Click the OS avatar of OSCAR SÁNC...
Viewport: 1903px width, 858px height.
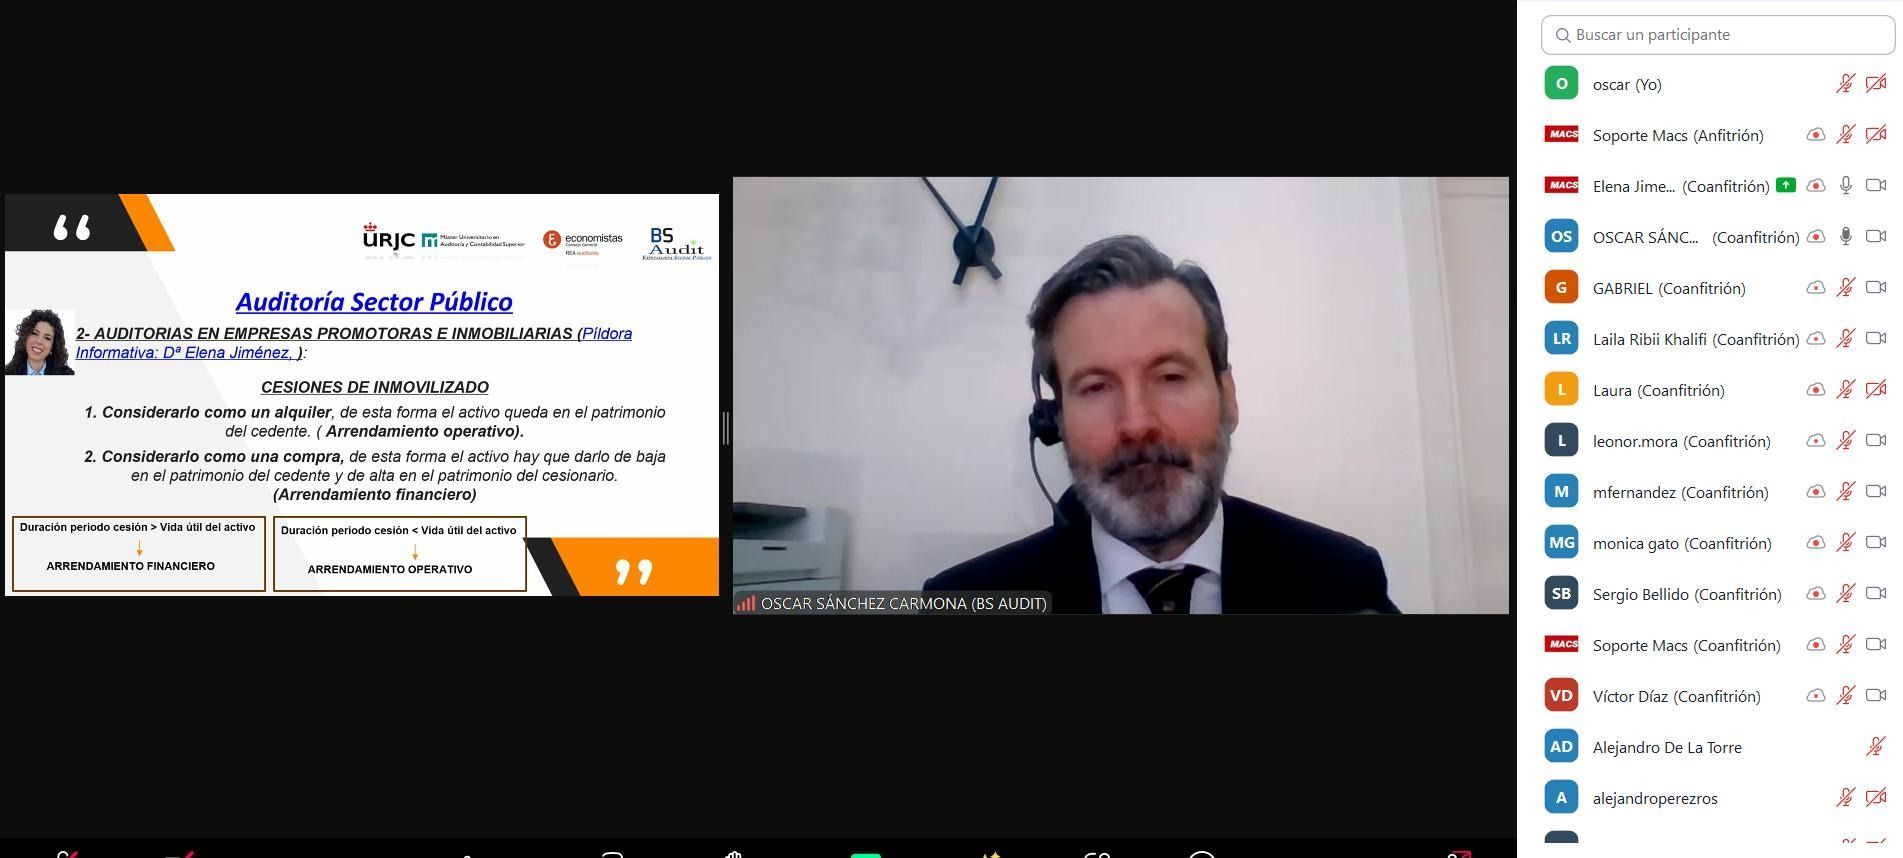tap(1561, 236)
